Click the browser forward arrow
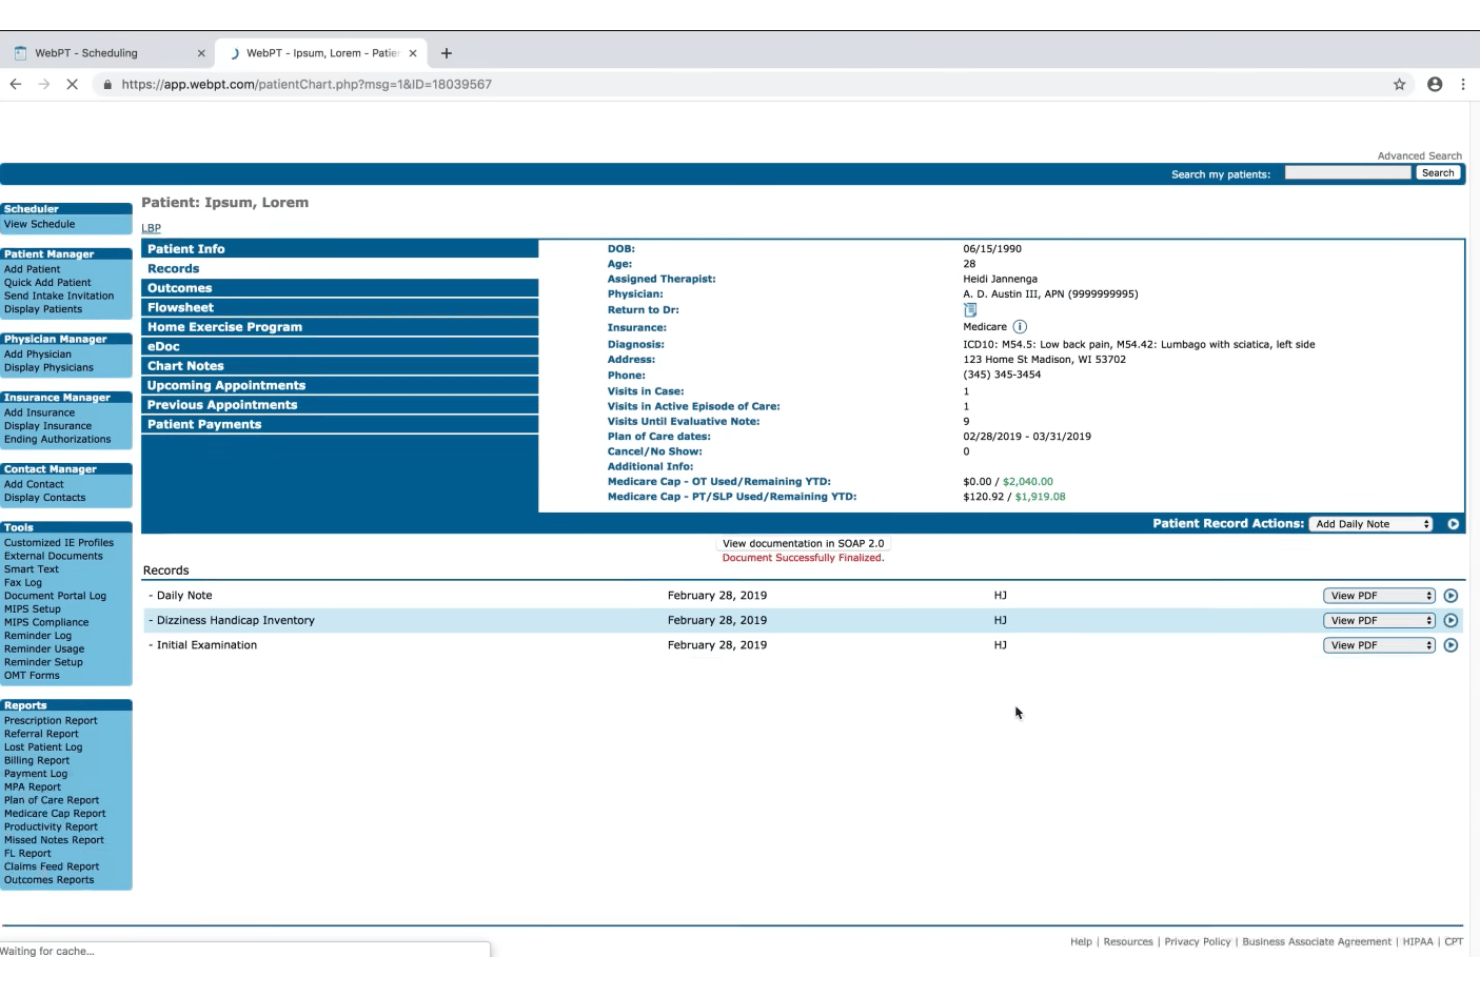1480x987 pixels. coord(44,85)
